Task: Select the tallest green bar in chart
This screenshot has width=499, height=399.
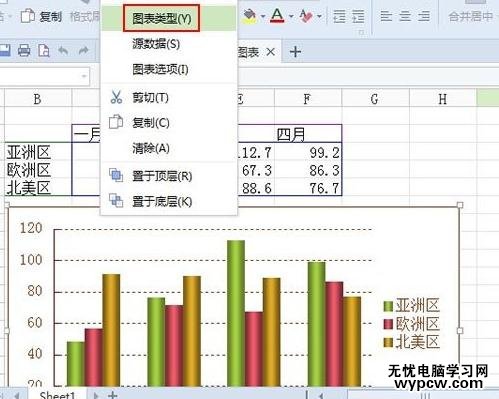Action: 236,313
